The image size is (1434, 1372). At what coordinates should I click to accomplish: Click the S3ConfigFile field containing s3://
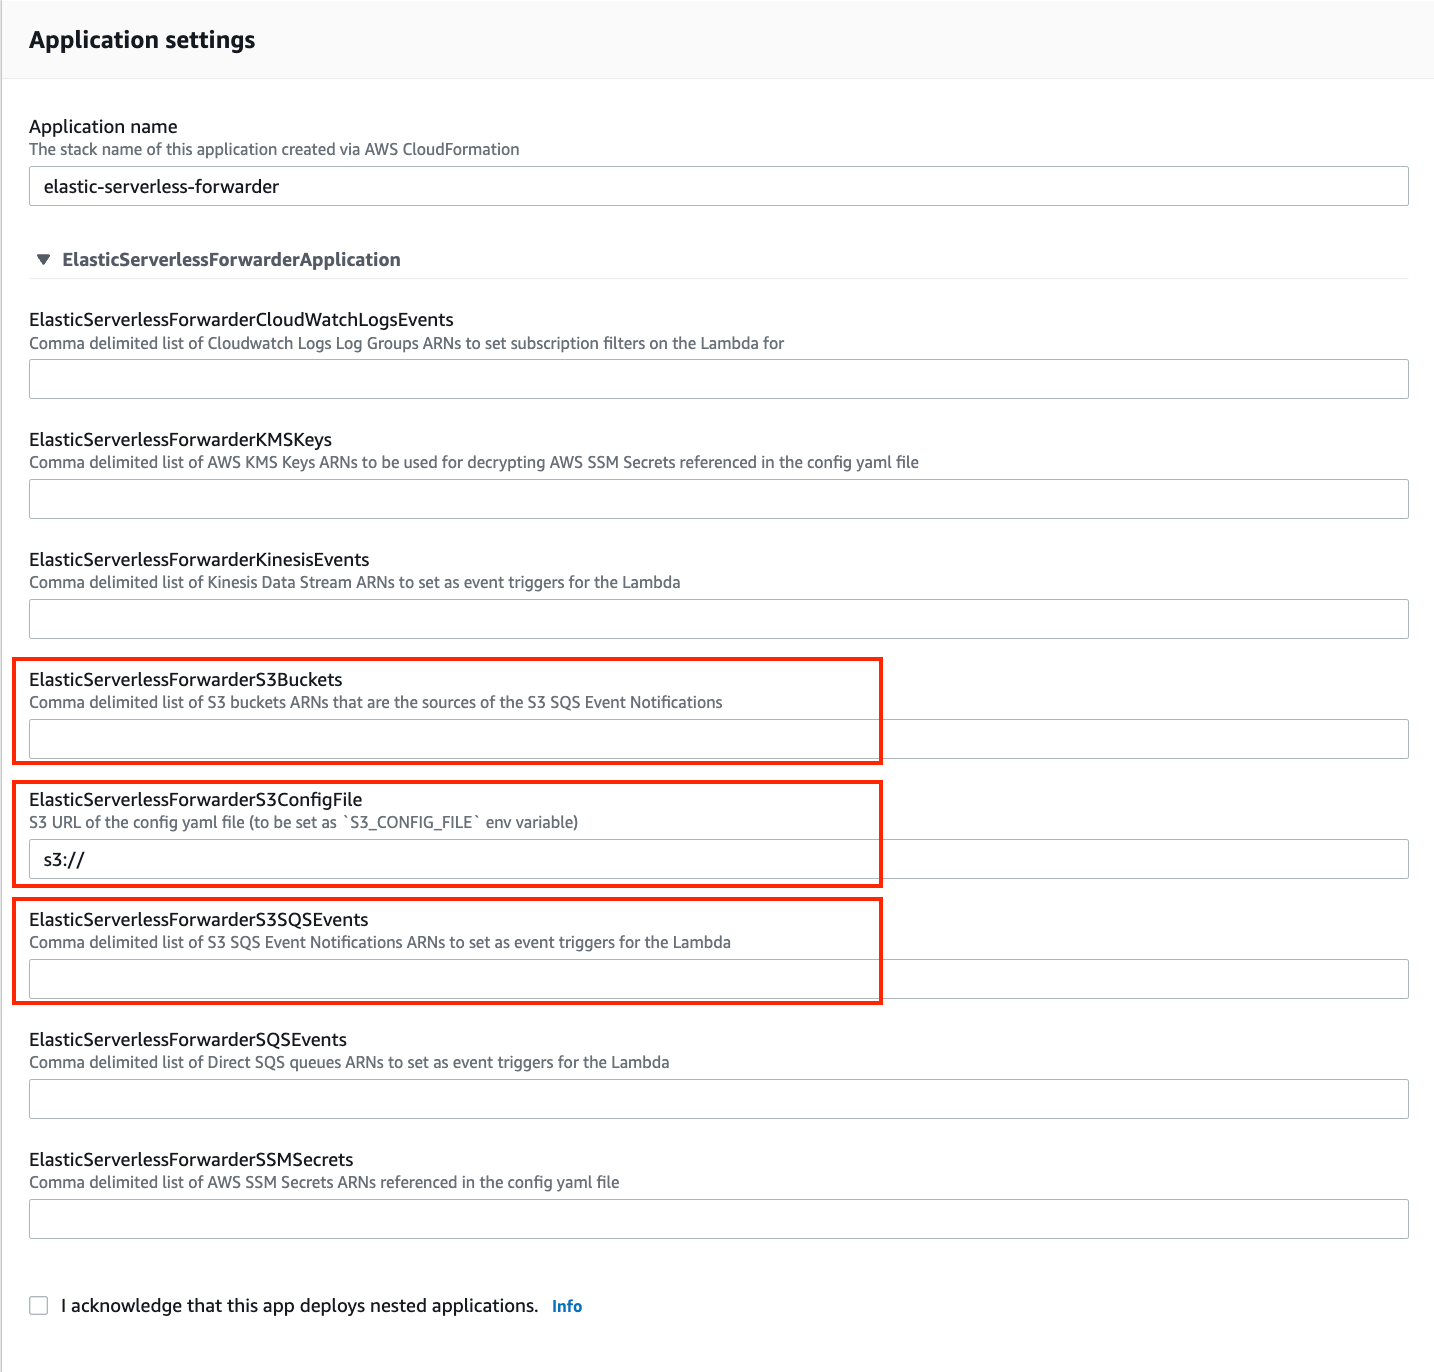[719, 859]
